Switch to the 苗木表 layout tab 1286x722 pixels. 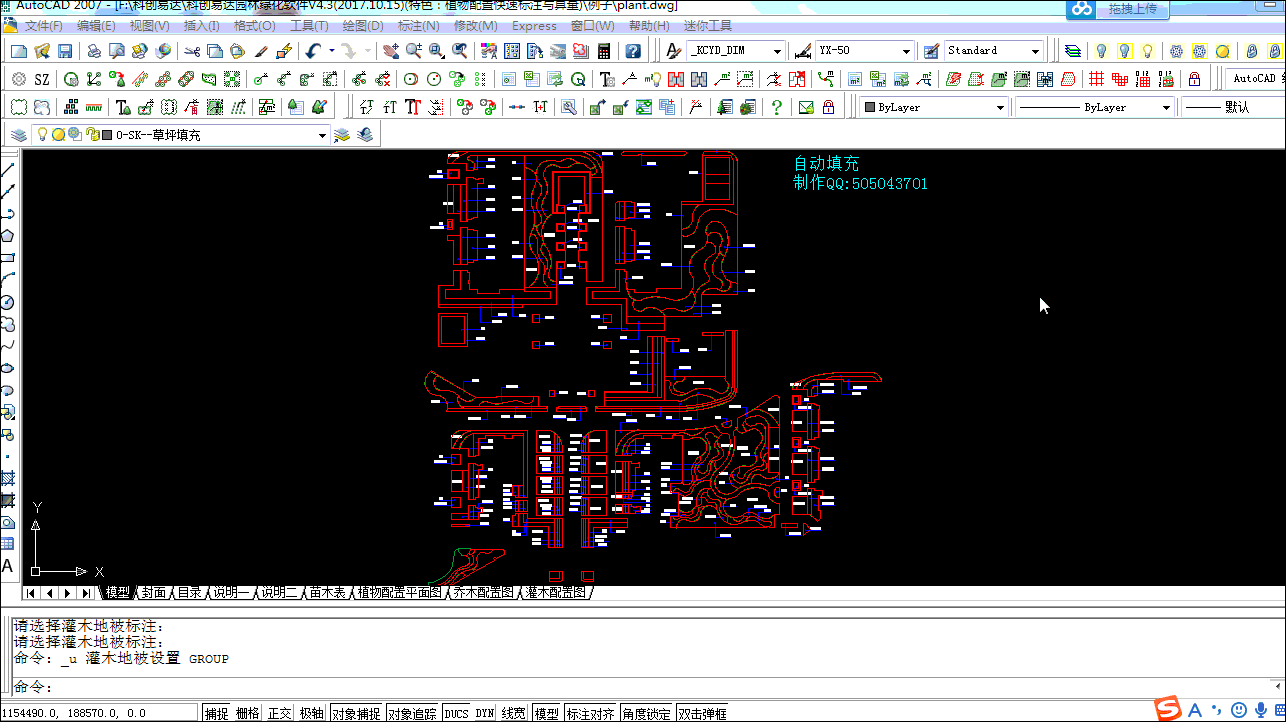[326, 593]
